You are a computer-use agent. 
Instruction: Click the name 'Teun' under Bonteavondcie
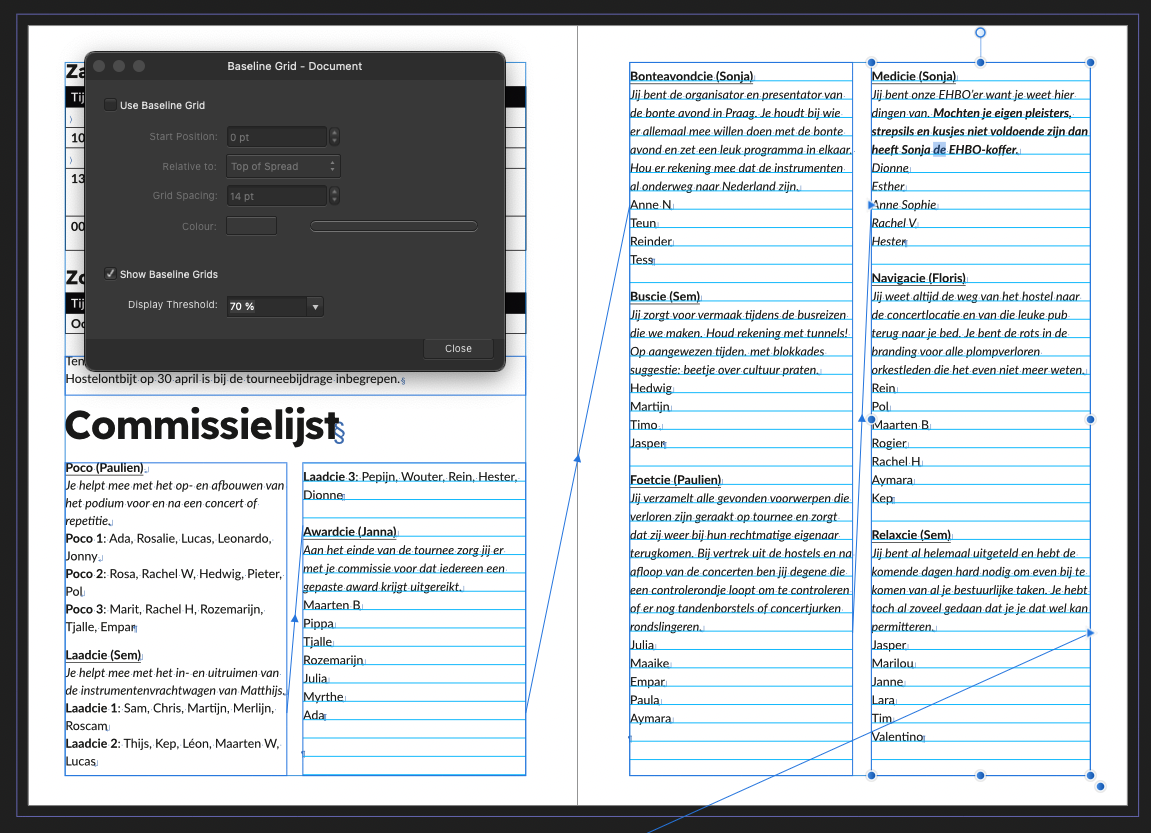(x=643, y=222)
